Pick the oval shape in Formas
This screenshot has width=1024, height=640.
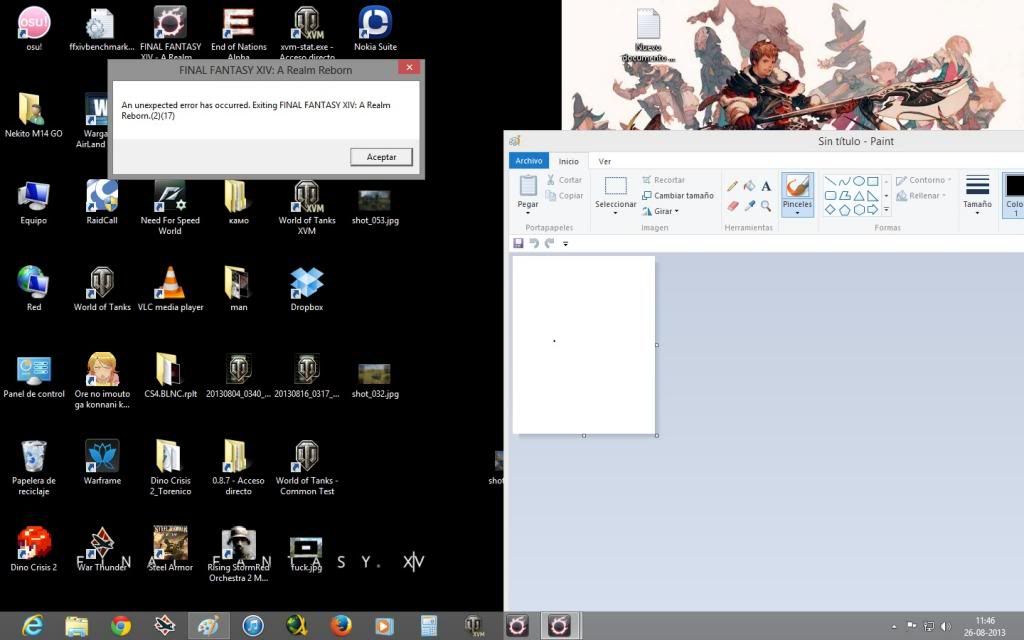pyautogui.click(x=859, y=181)
